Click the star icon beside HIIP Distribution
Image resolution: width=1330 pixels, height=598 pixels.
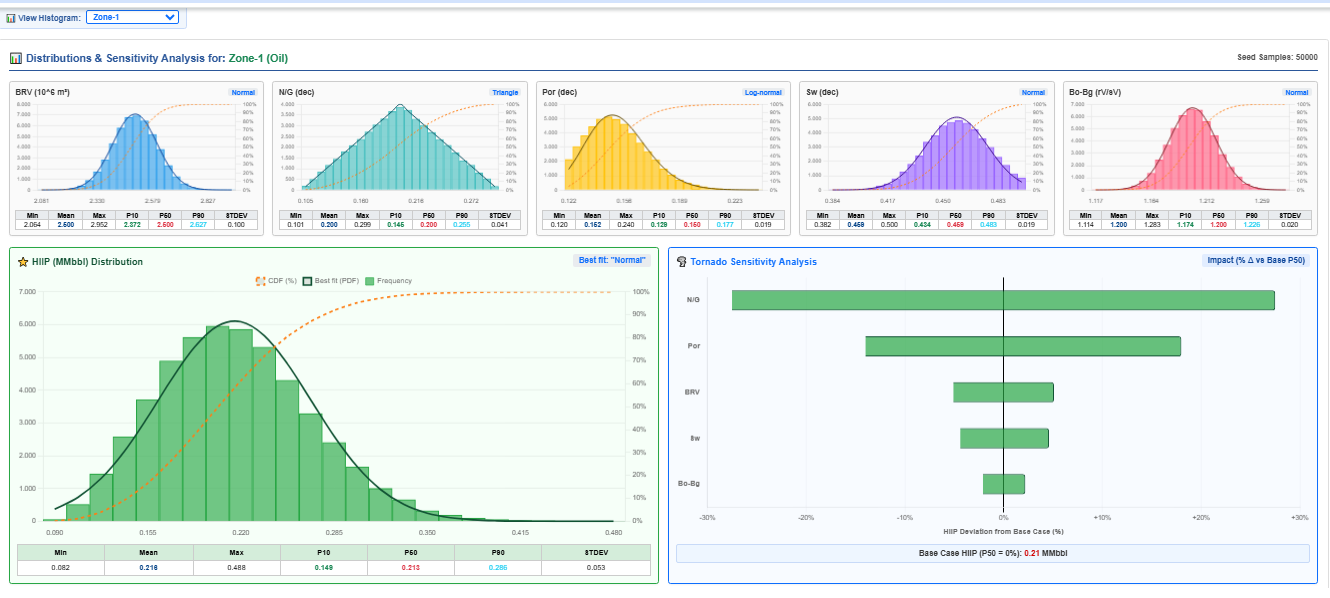23,262
